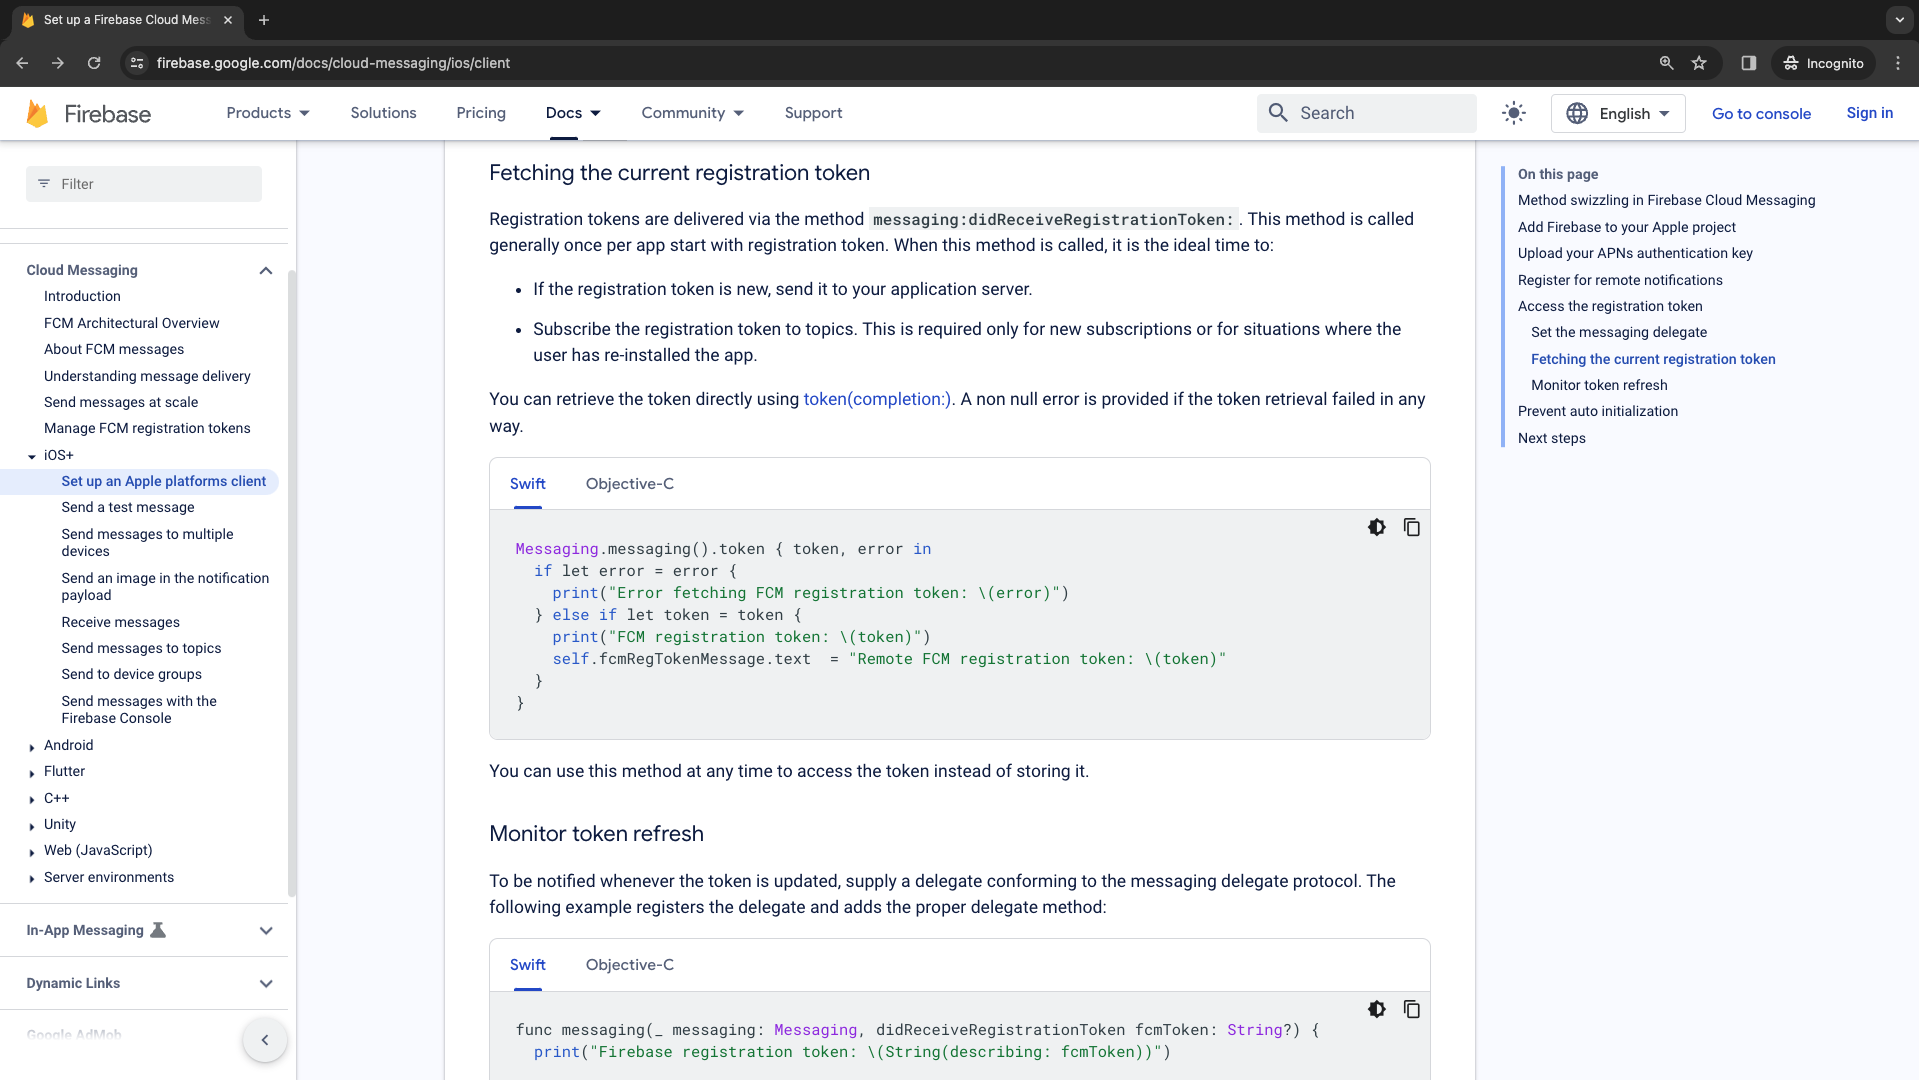Open Send a test message page

(128, 507)
